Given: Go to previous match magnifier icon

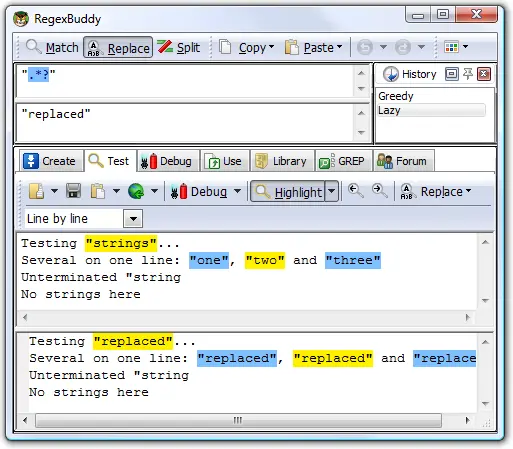Looking at the screenshot, I should [355, 191].
